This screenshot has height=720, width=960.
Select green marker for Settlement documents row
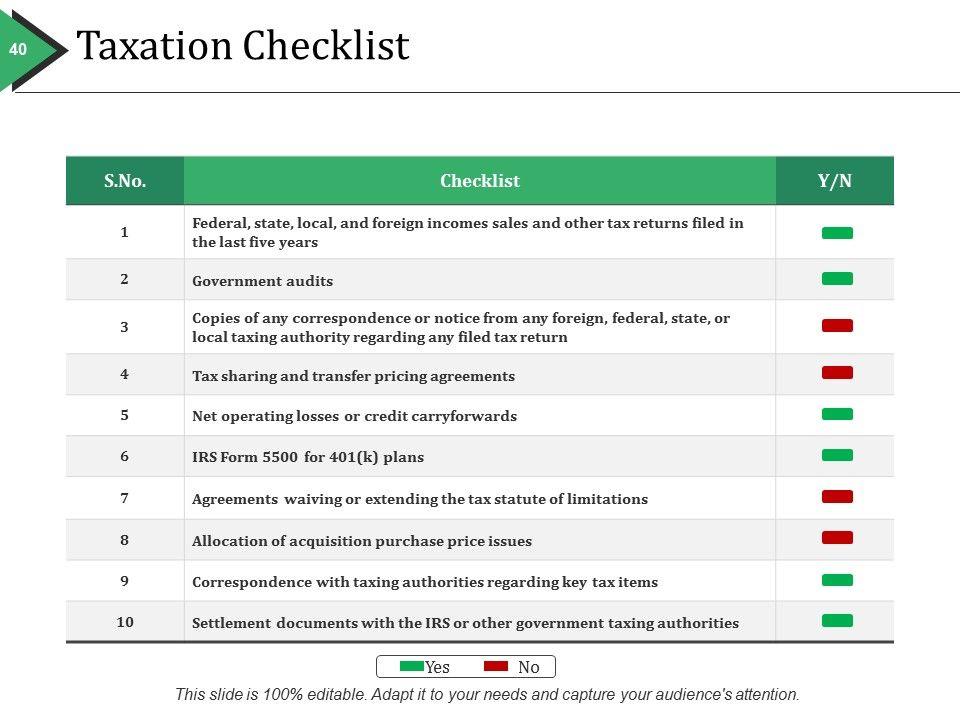tap(837, 621)
